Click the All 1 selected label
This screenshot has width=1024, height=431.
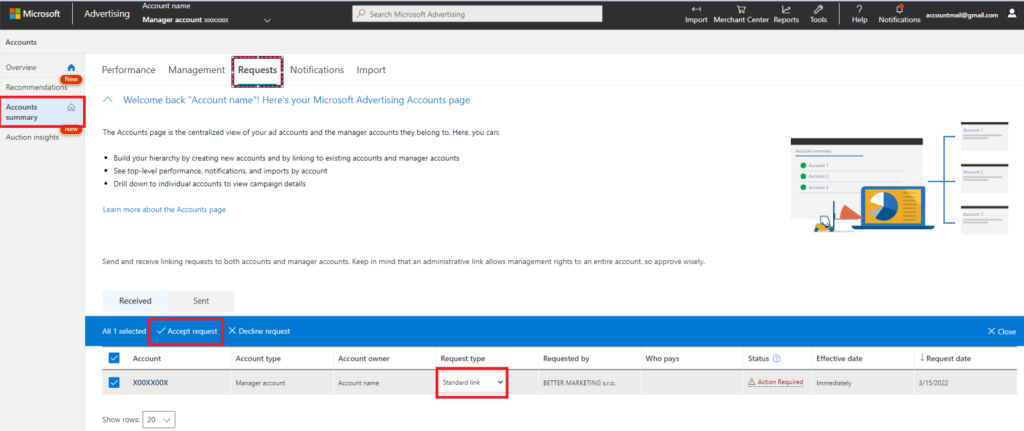(x=124, y=331)
